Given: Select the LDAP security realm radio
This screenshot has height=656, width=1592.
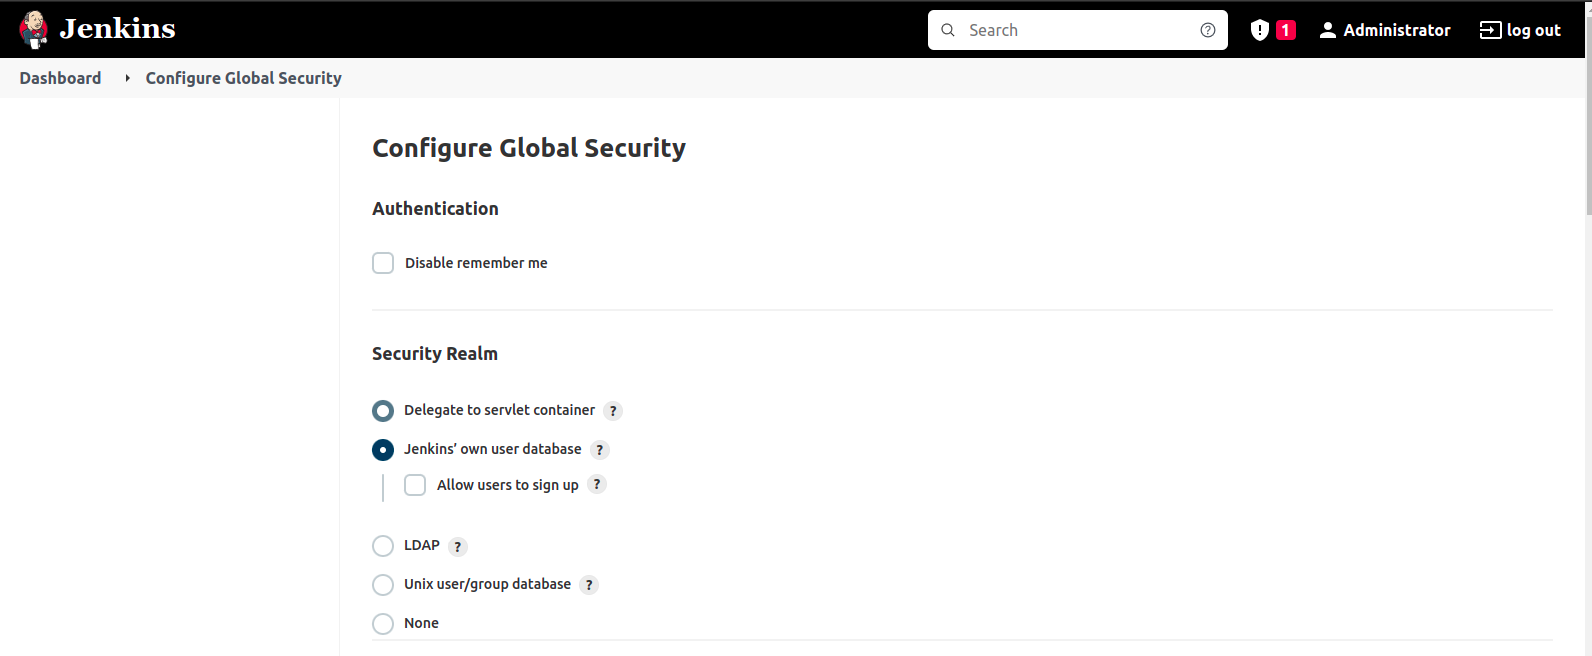Looking at the screenshot, I should 383,546.
